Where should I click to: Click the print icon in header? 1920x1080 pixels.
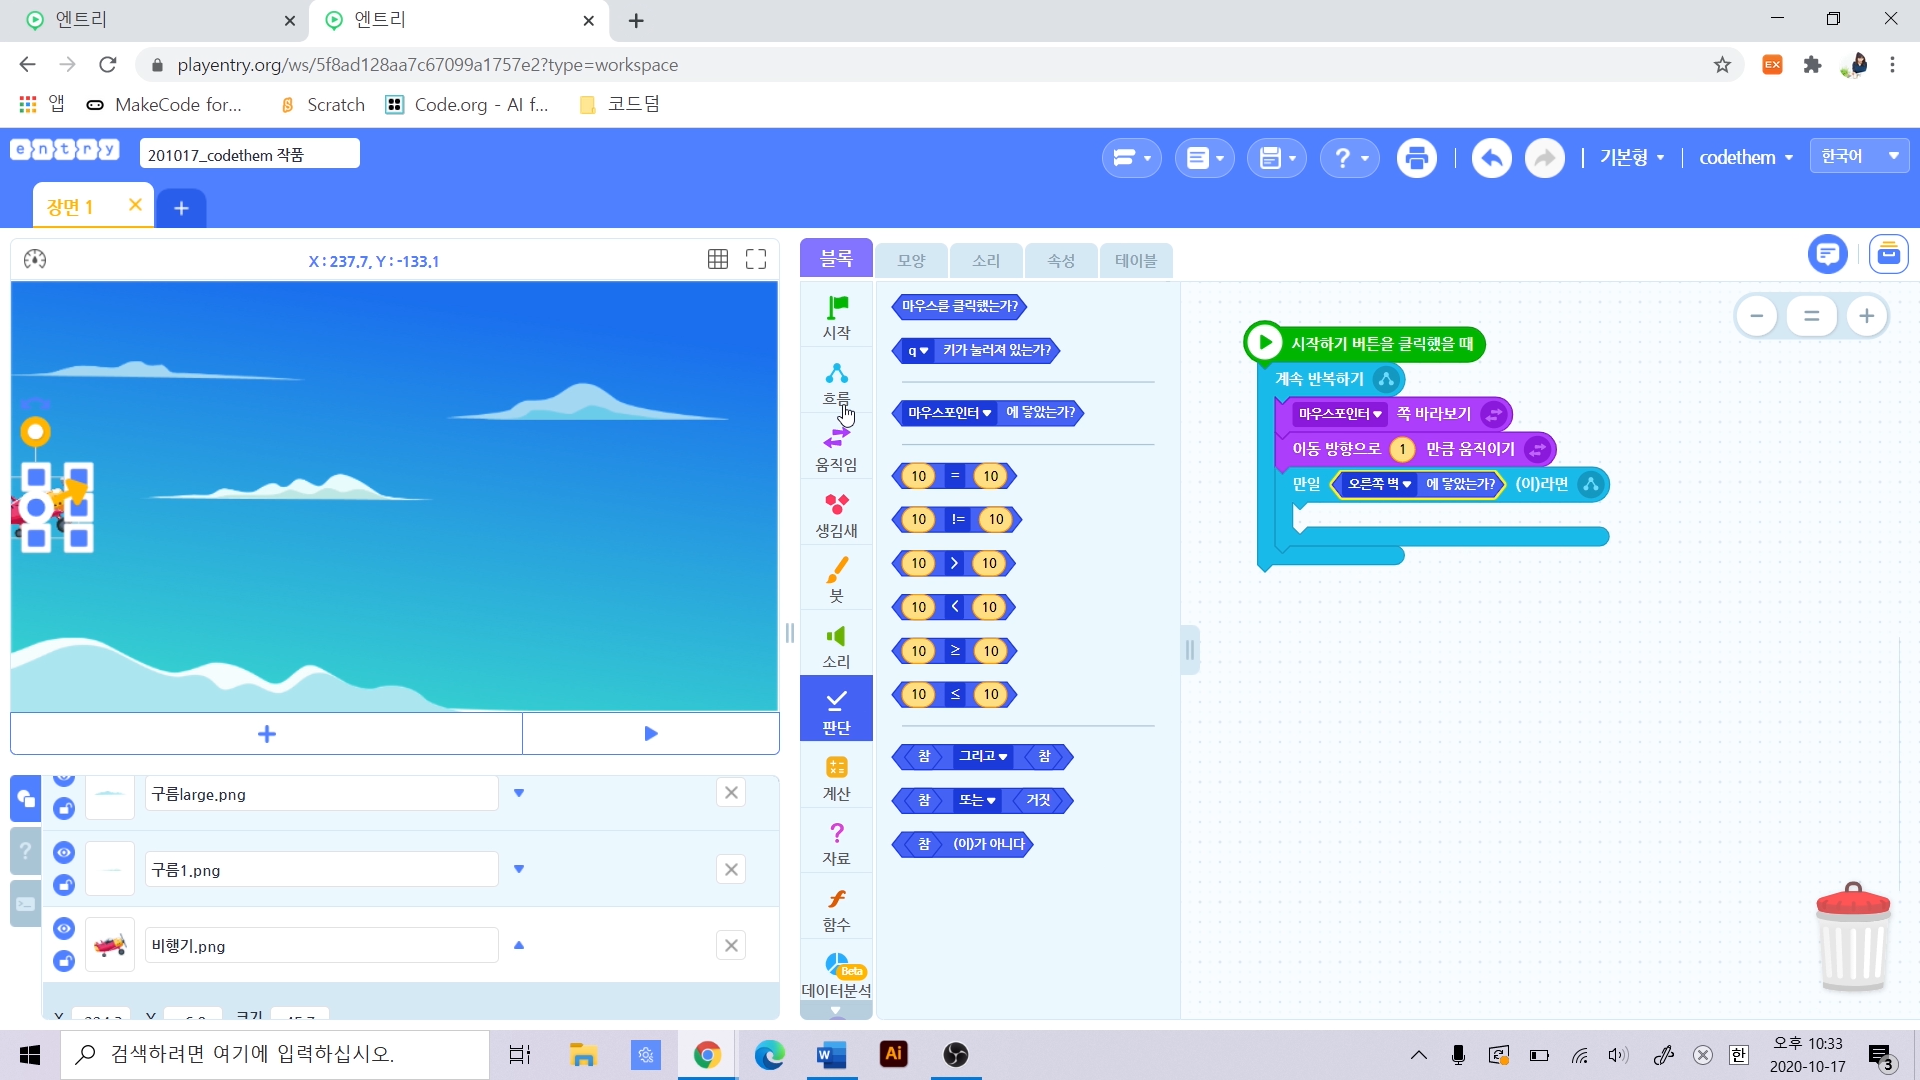point(1416,158)
